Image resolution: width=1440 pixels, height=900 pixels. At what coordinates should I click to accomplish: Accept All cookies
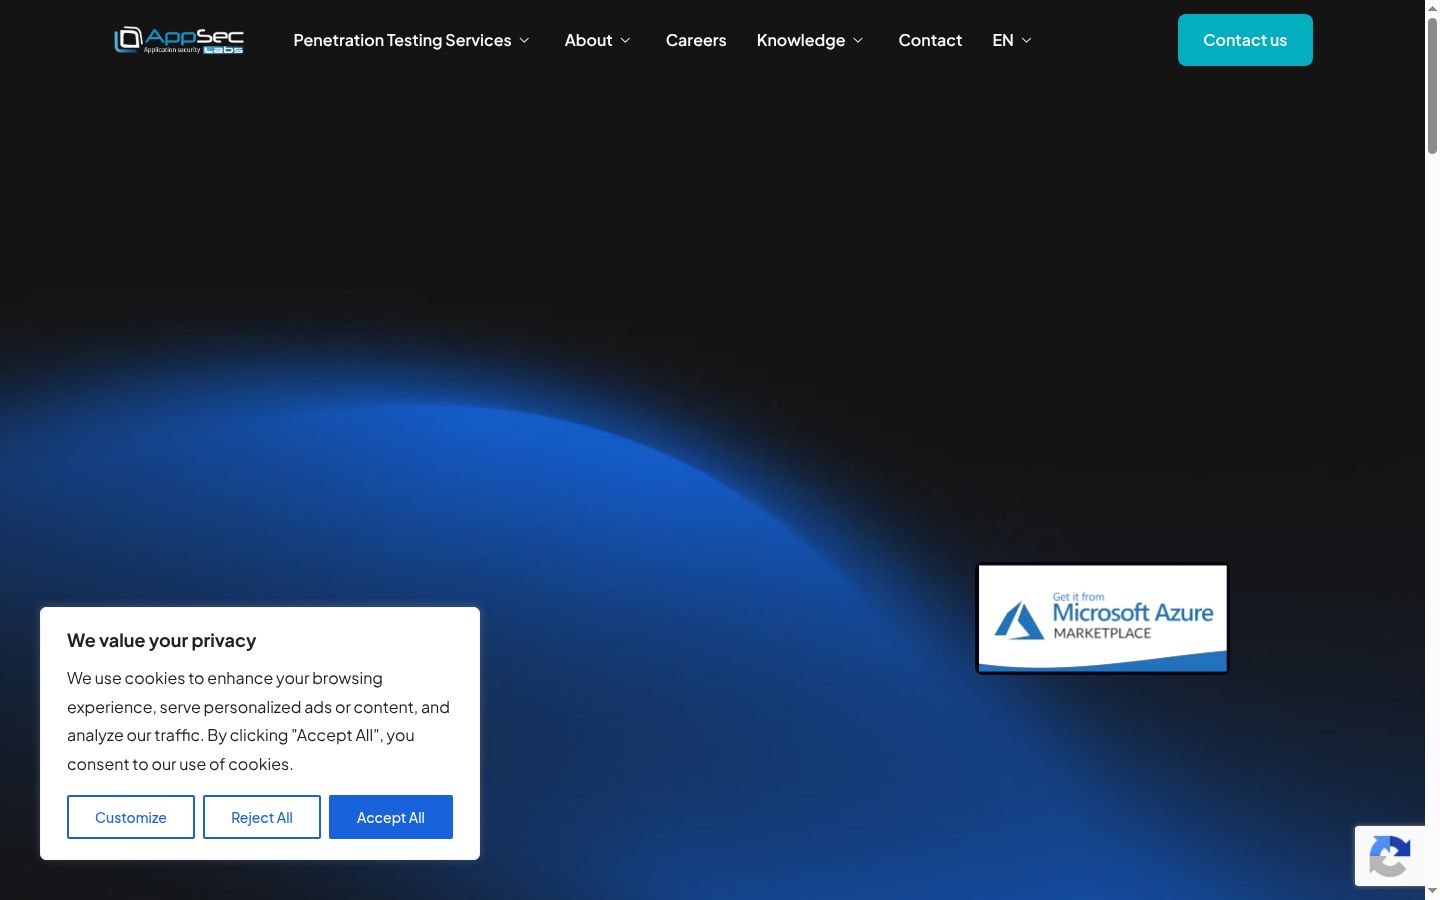coord(391,817)
